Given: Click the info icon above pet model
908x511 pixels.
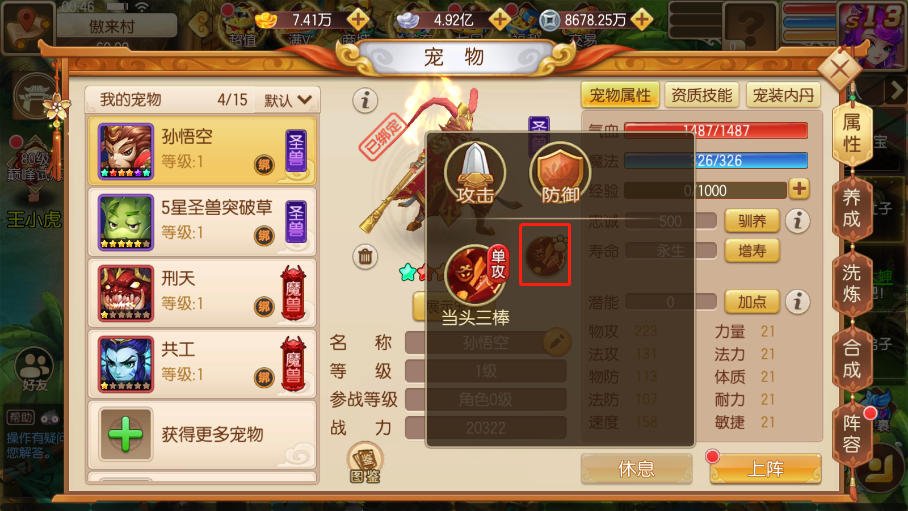Looking at the screenshot, I should 365,100.
